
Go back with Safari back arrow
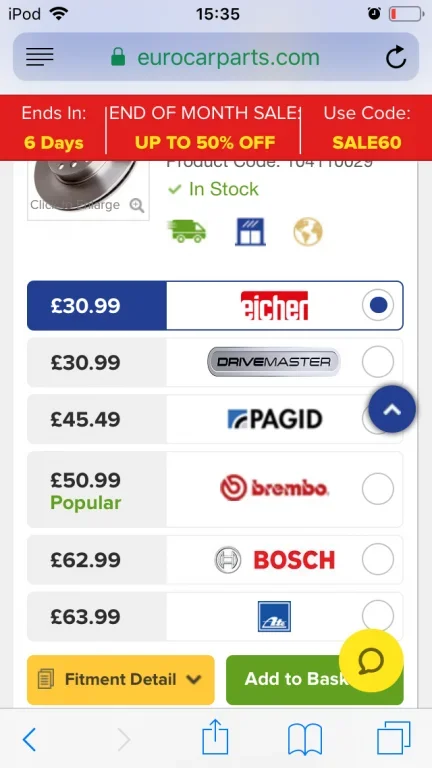[x=29, y=739]
